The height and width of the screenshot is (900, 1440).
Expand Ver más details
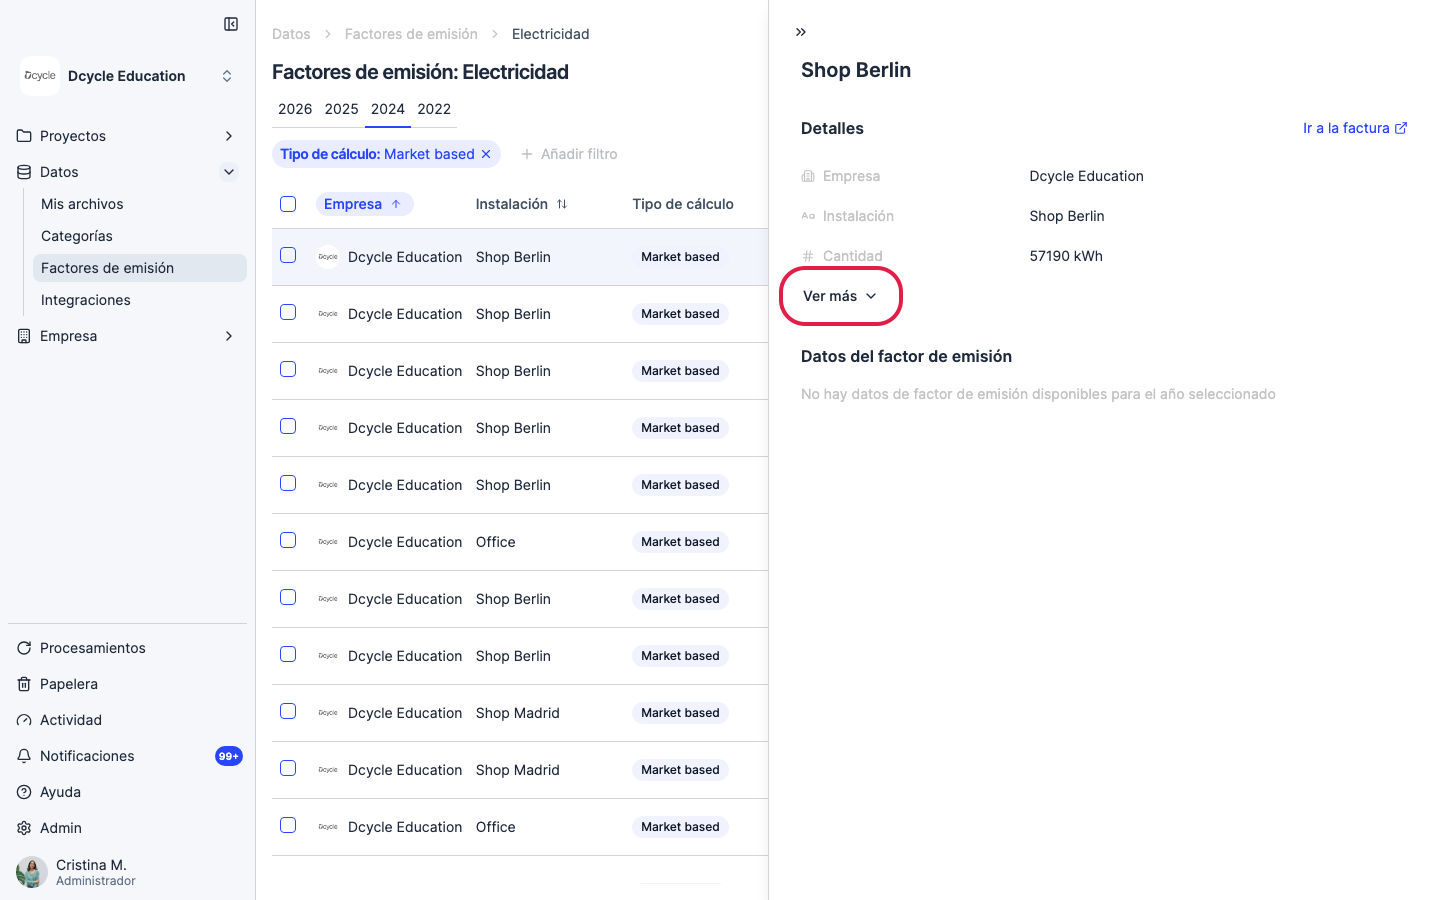click(840, 296)
